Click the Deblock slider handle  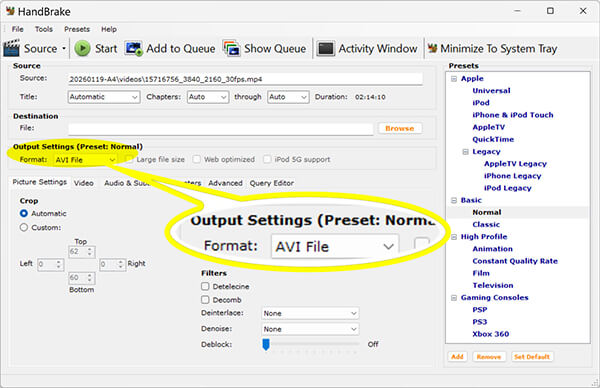pyautogui.click(x=266, y=344)
